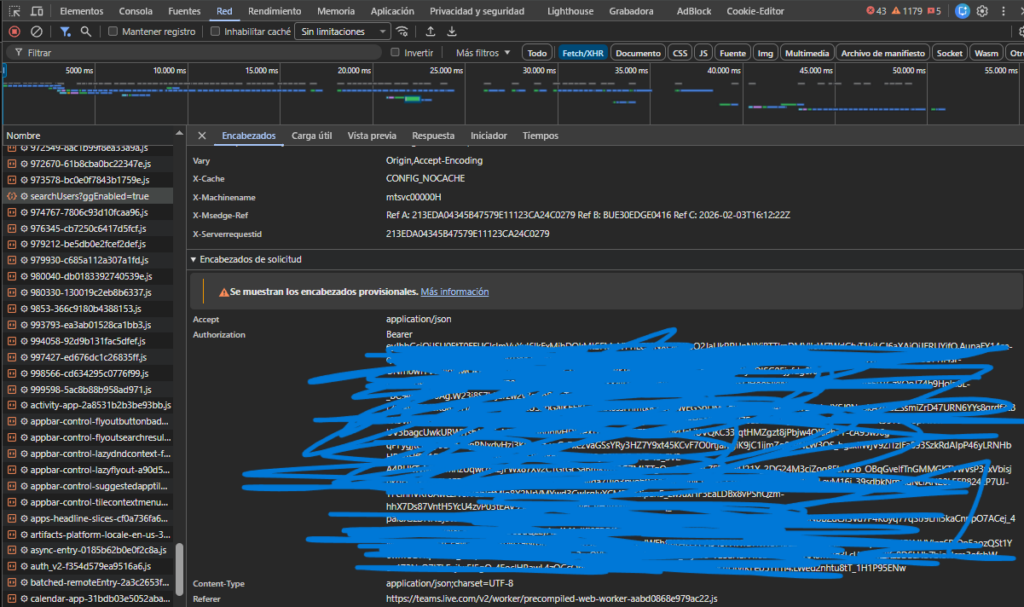Switch to the Respuesta tab

[433, 135]
